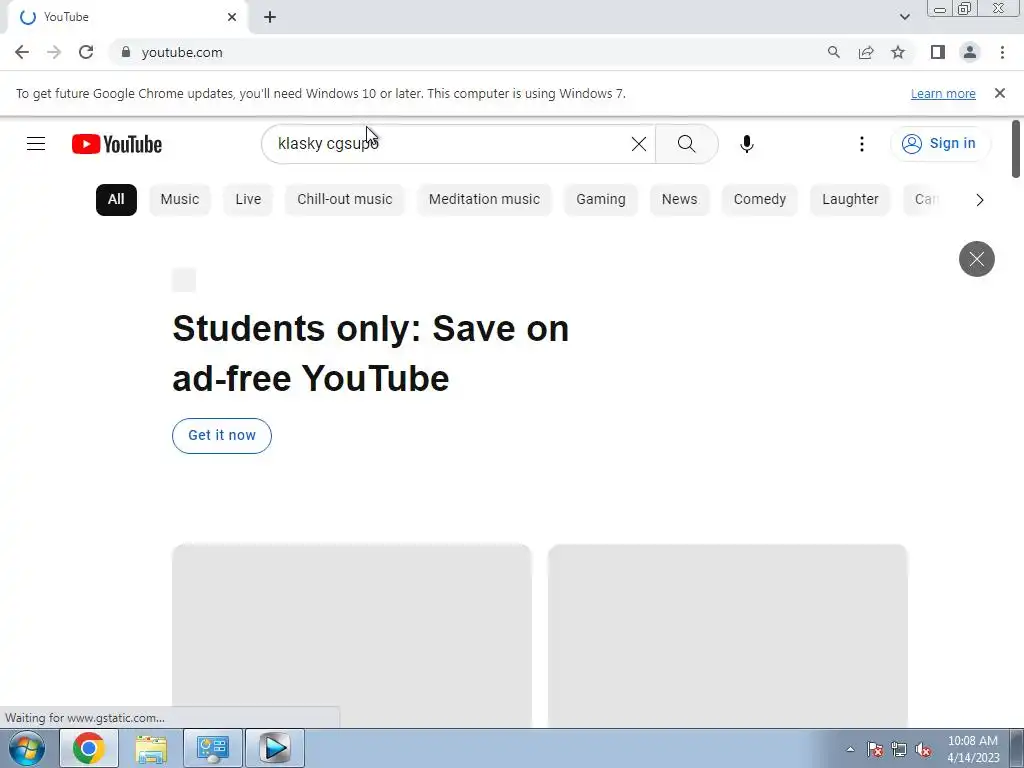Open the Learn more link
The height and width of the screenshot is (768, 1024).
(943, 93)
